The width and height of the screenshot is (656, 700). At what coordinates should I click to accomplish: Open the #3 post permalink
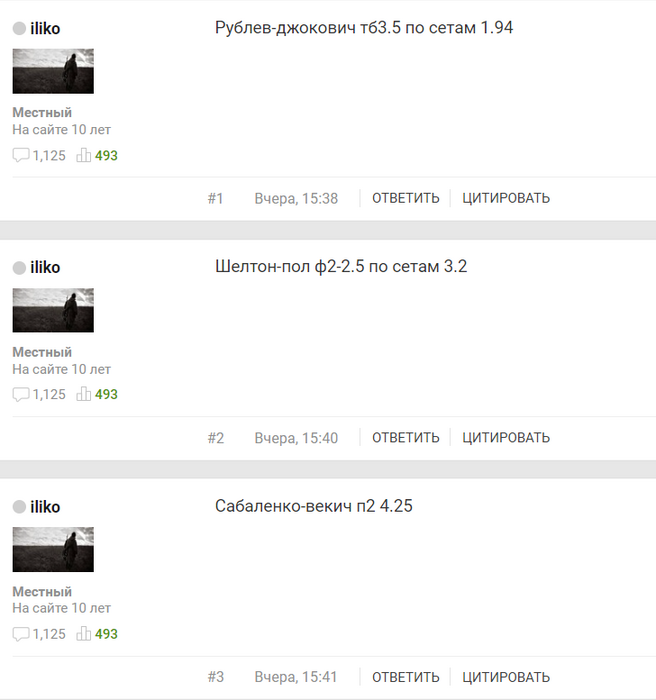point(216,677)
